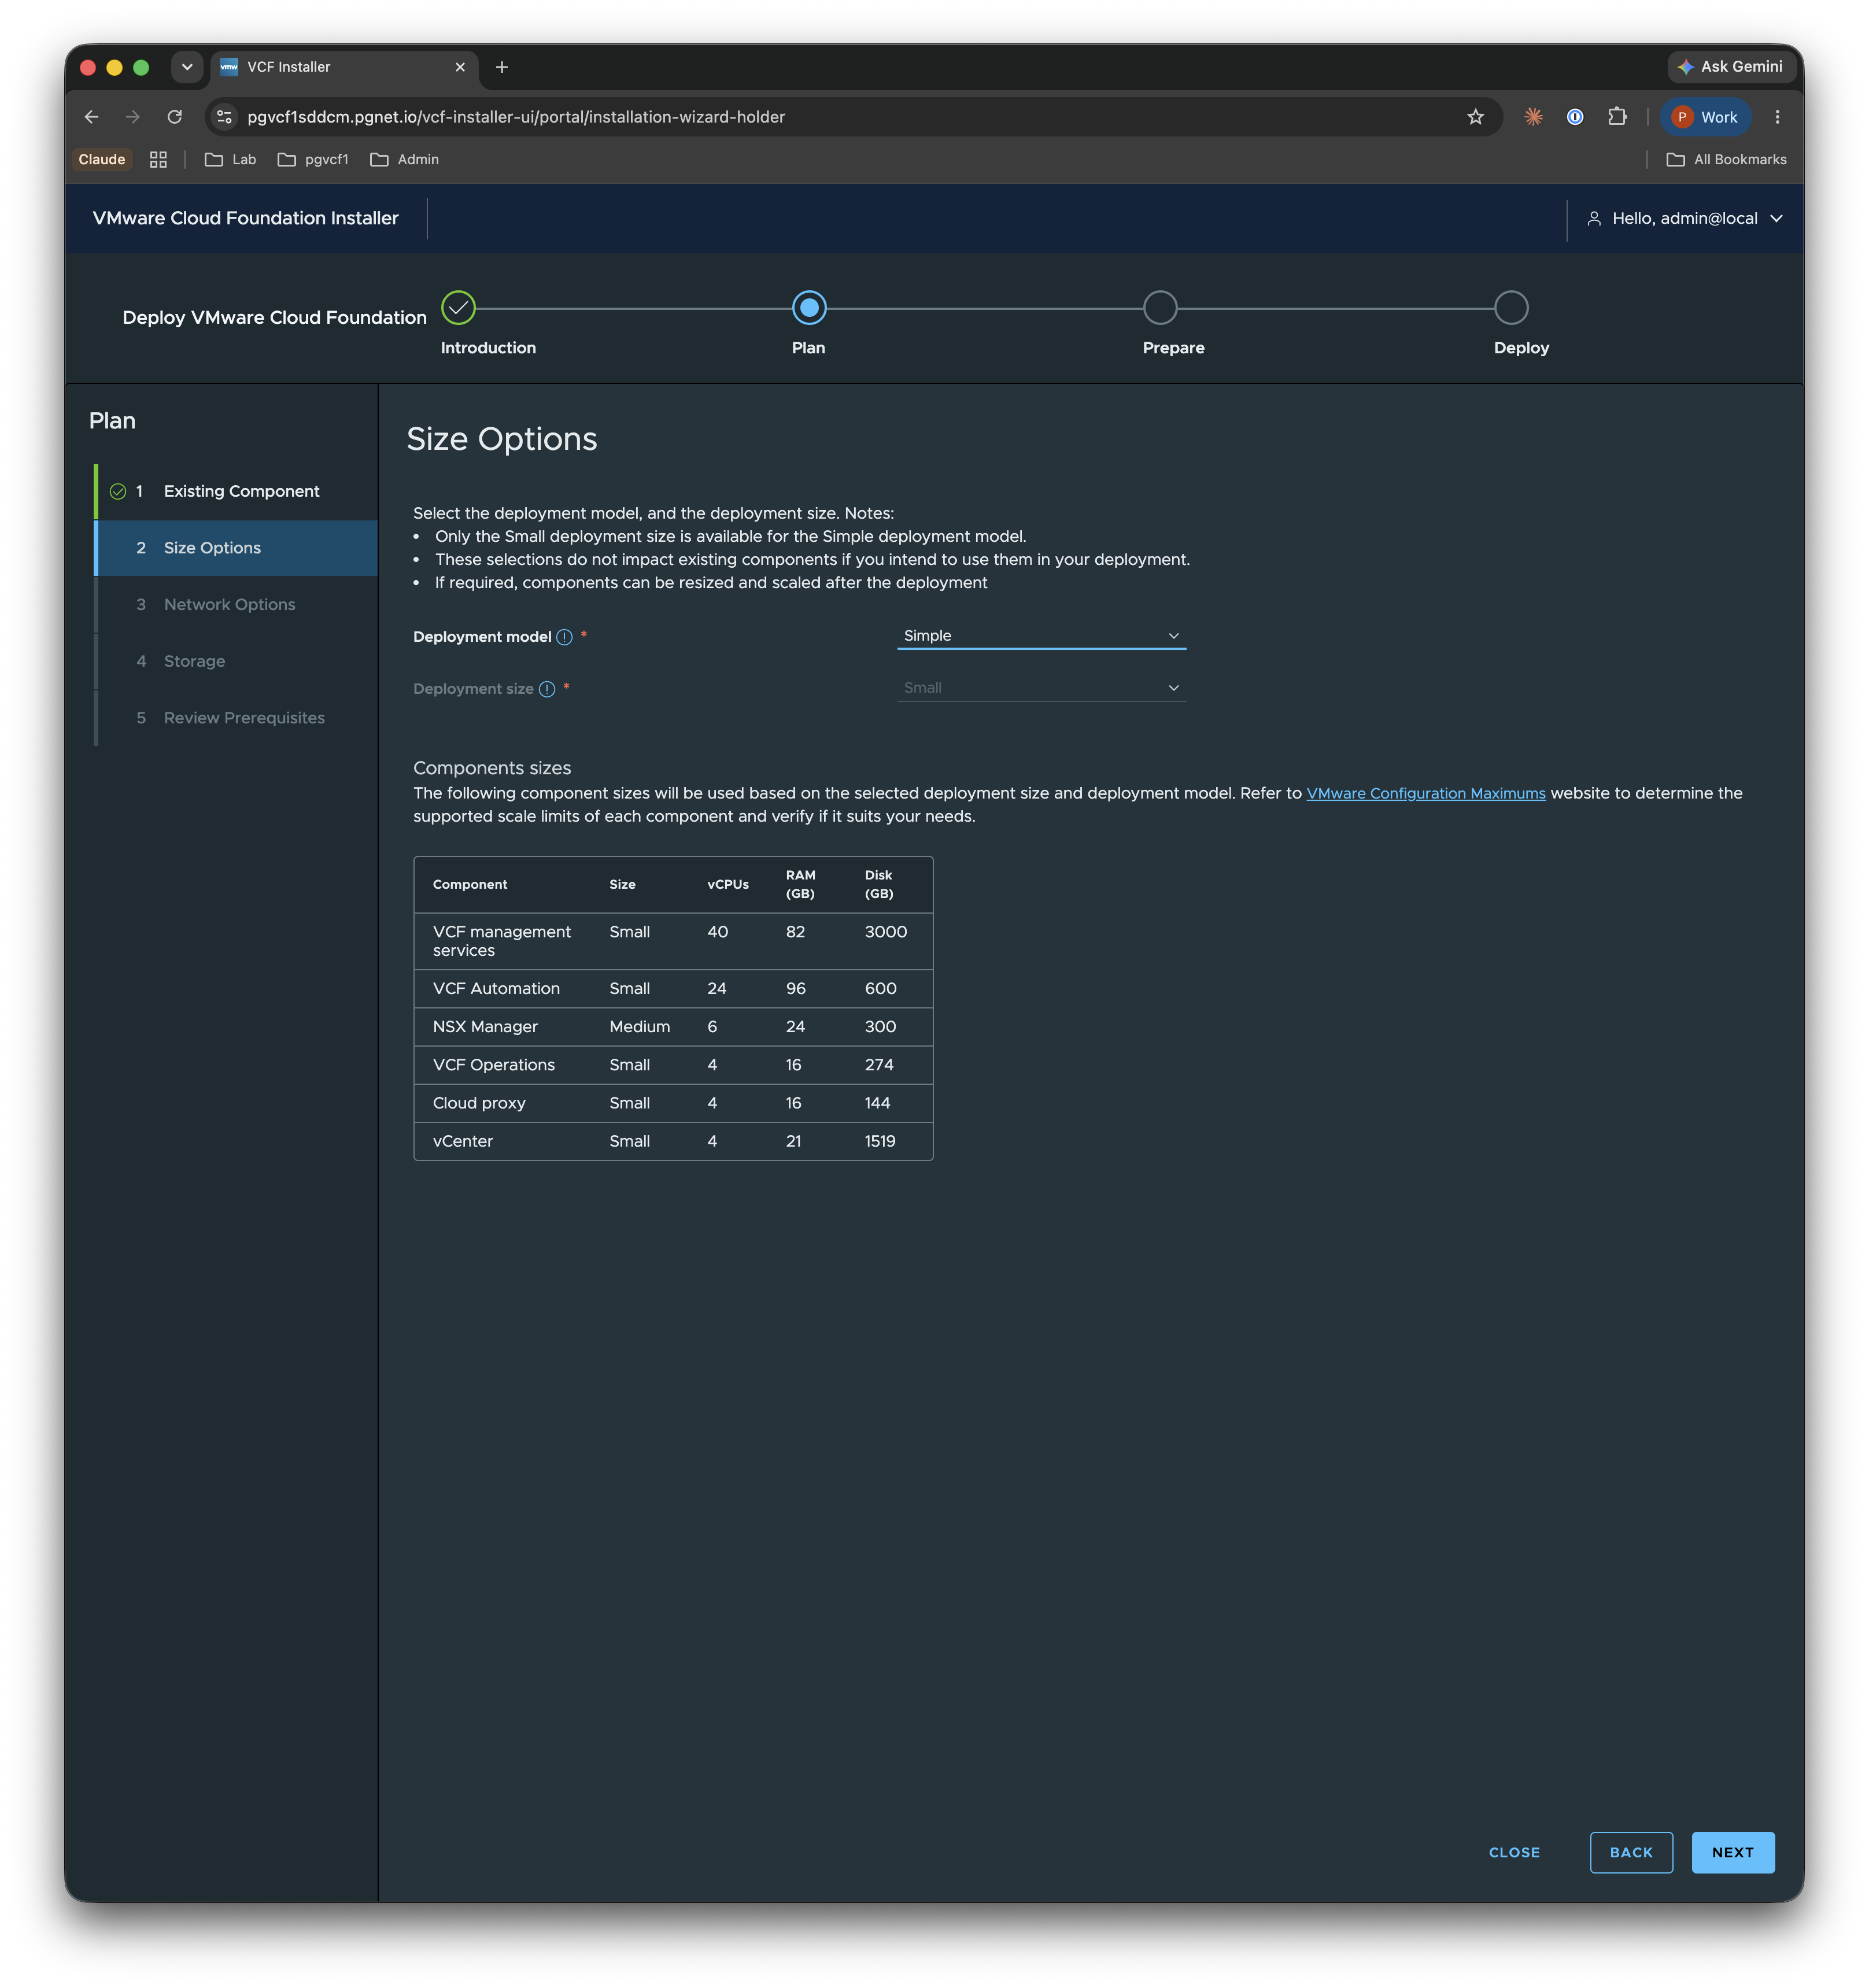Screen dimensions: 1869x1988
Task: Click the VCF Automation table row
Action: (673, 988)
